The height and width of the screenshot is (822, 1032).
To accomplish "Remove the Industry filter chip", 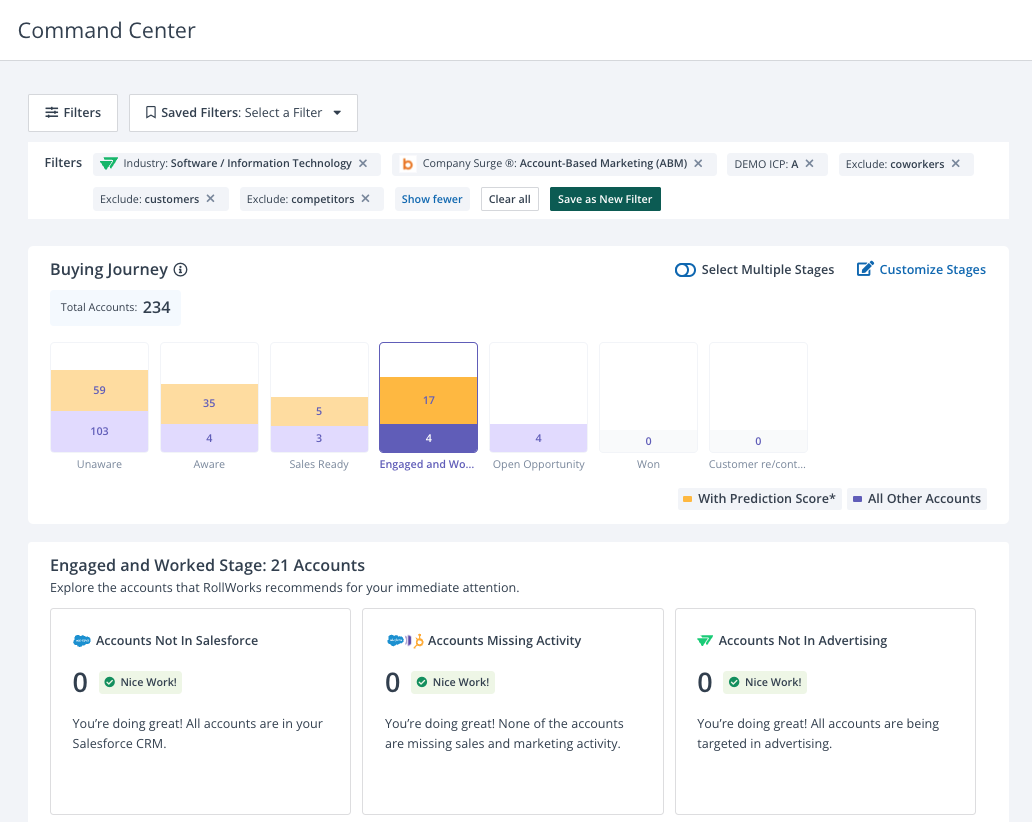I will (x=363, y=163).
